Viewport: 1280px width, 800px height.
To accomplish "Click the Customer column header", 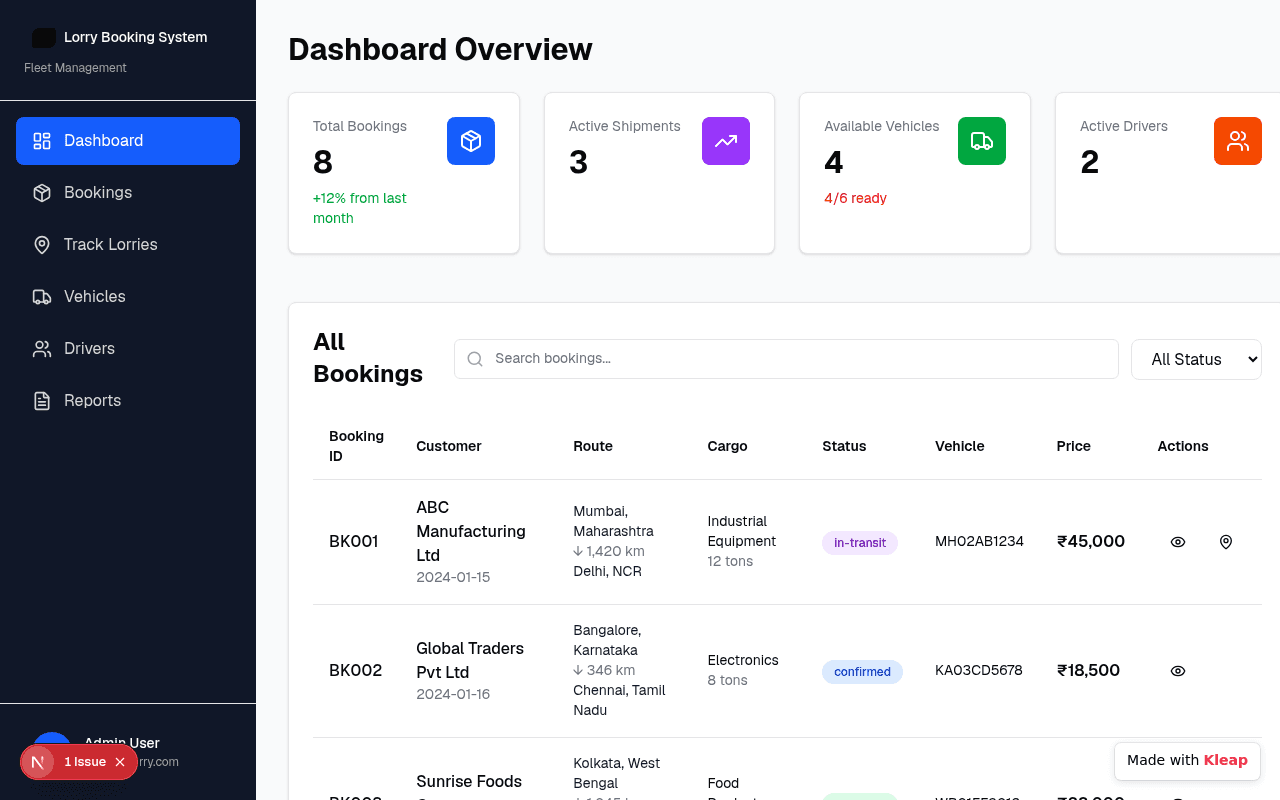I will pos(449,447).
